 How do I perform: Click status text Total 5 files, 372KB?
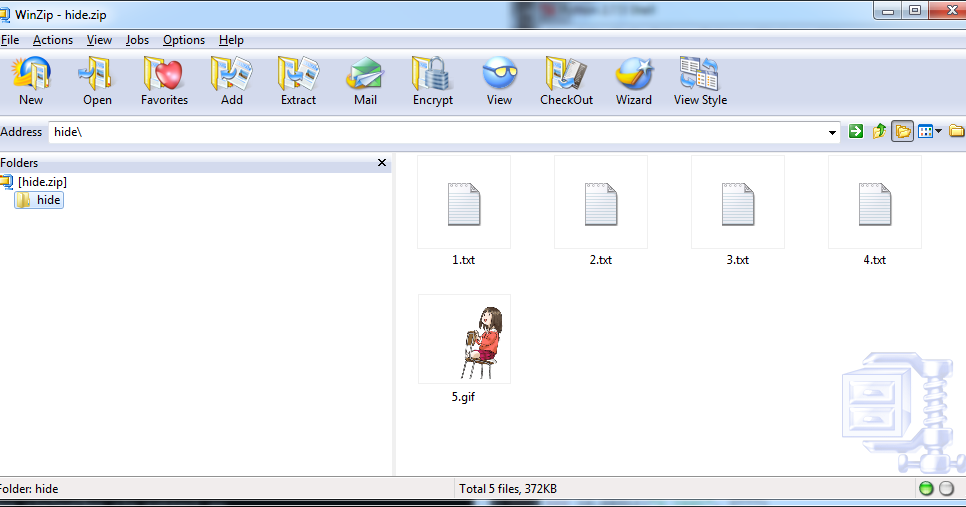click(x=508, y=489)
